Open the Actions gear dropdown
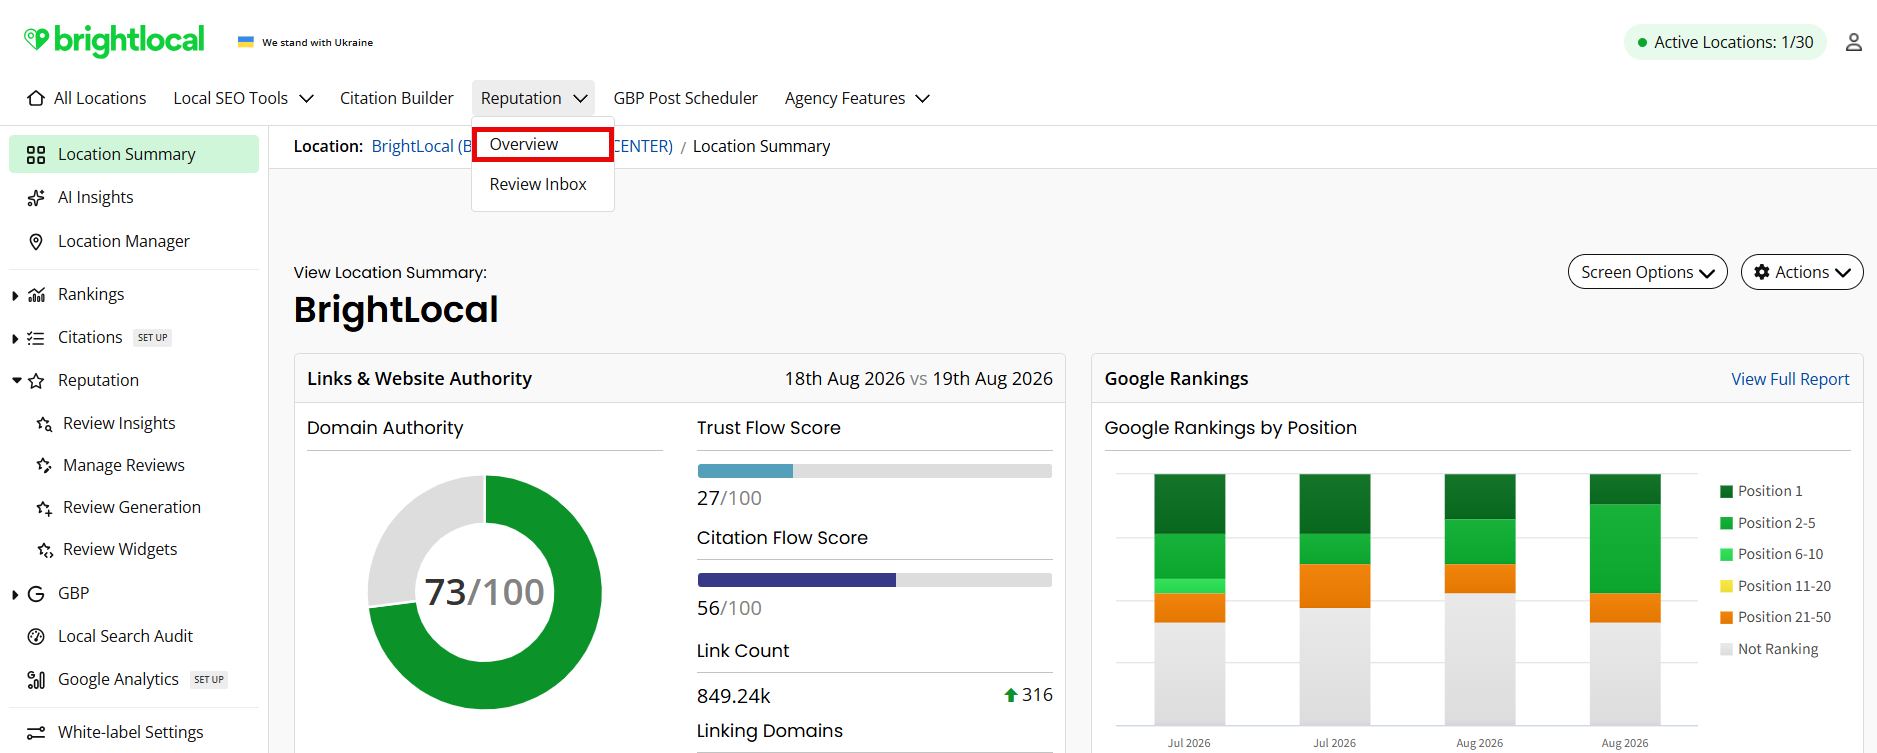1877x753 pixels. point(1802,272)
